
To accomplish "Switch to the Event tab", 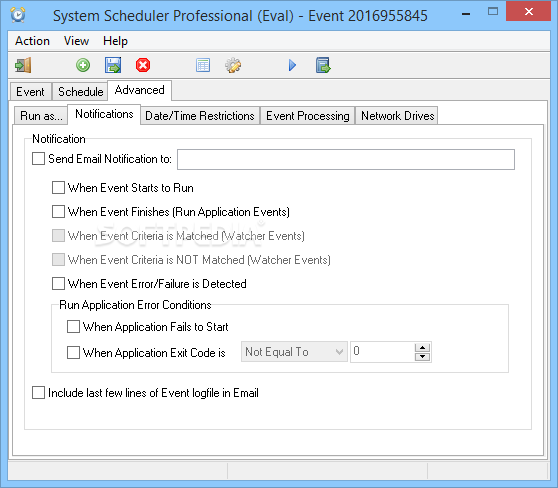I will 30,91.
